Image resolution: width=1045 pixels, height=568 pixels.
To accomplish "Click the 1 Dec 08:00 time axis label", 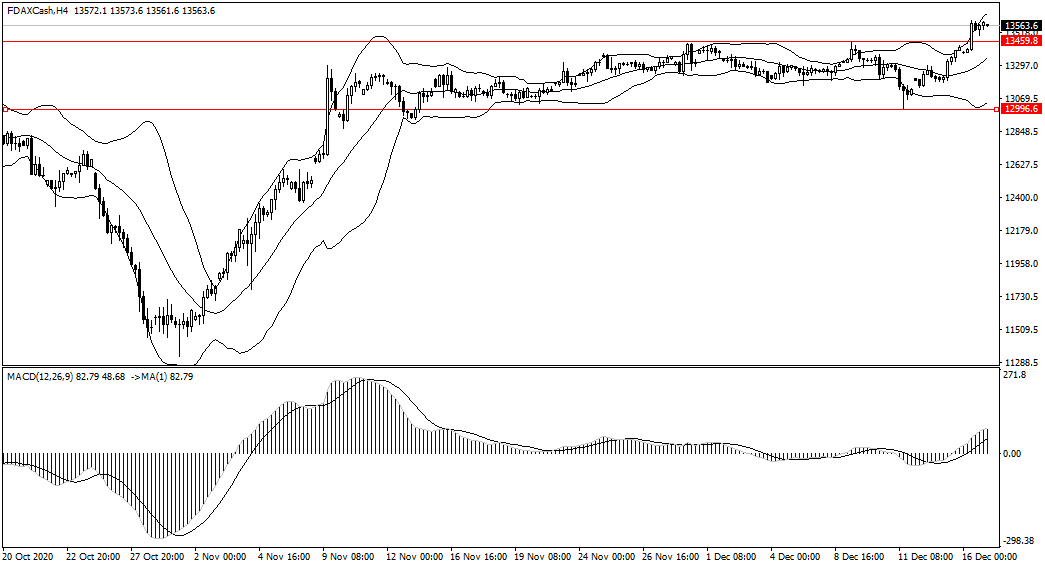I will point(731,556).
